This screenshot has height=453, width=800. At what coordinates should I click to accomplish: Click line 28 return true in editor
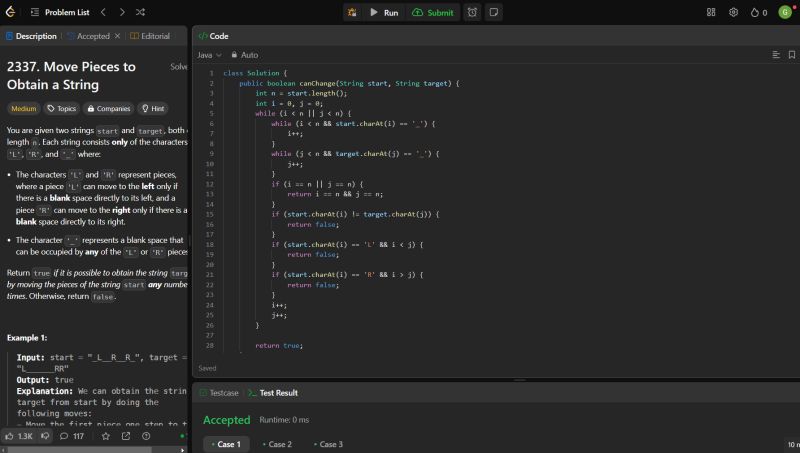coord(279,345)
